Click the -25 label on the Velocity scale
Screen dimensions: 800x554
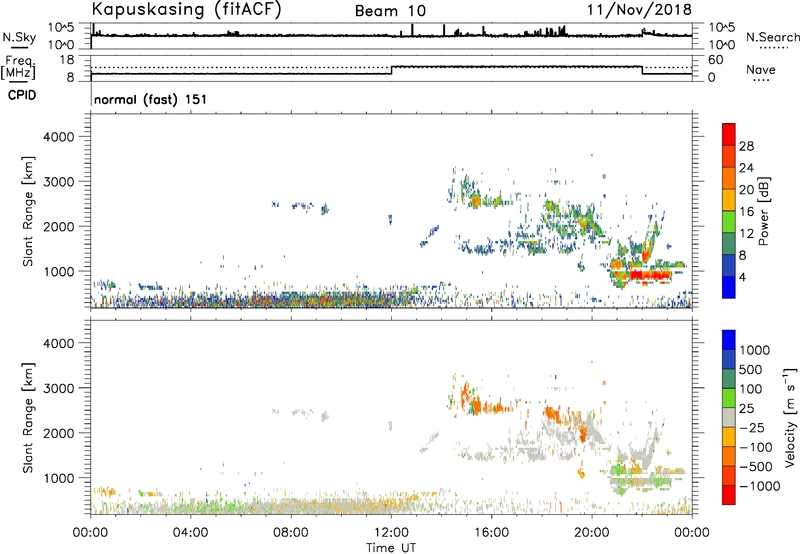click(752, 427)
